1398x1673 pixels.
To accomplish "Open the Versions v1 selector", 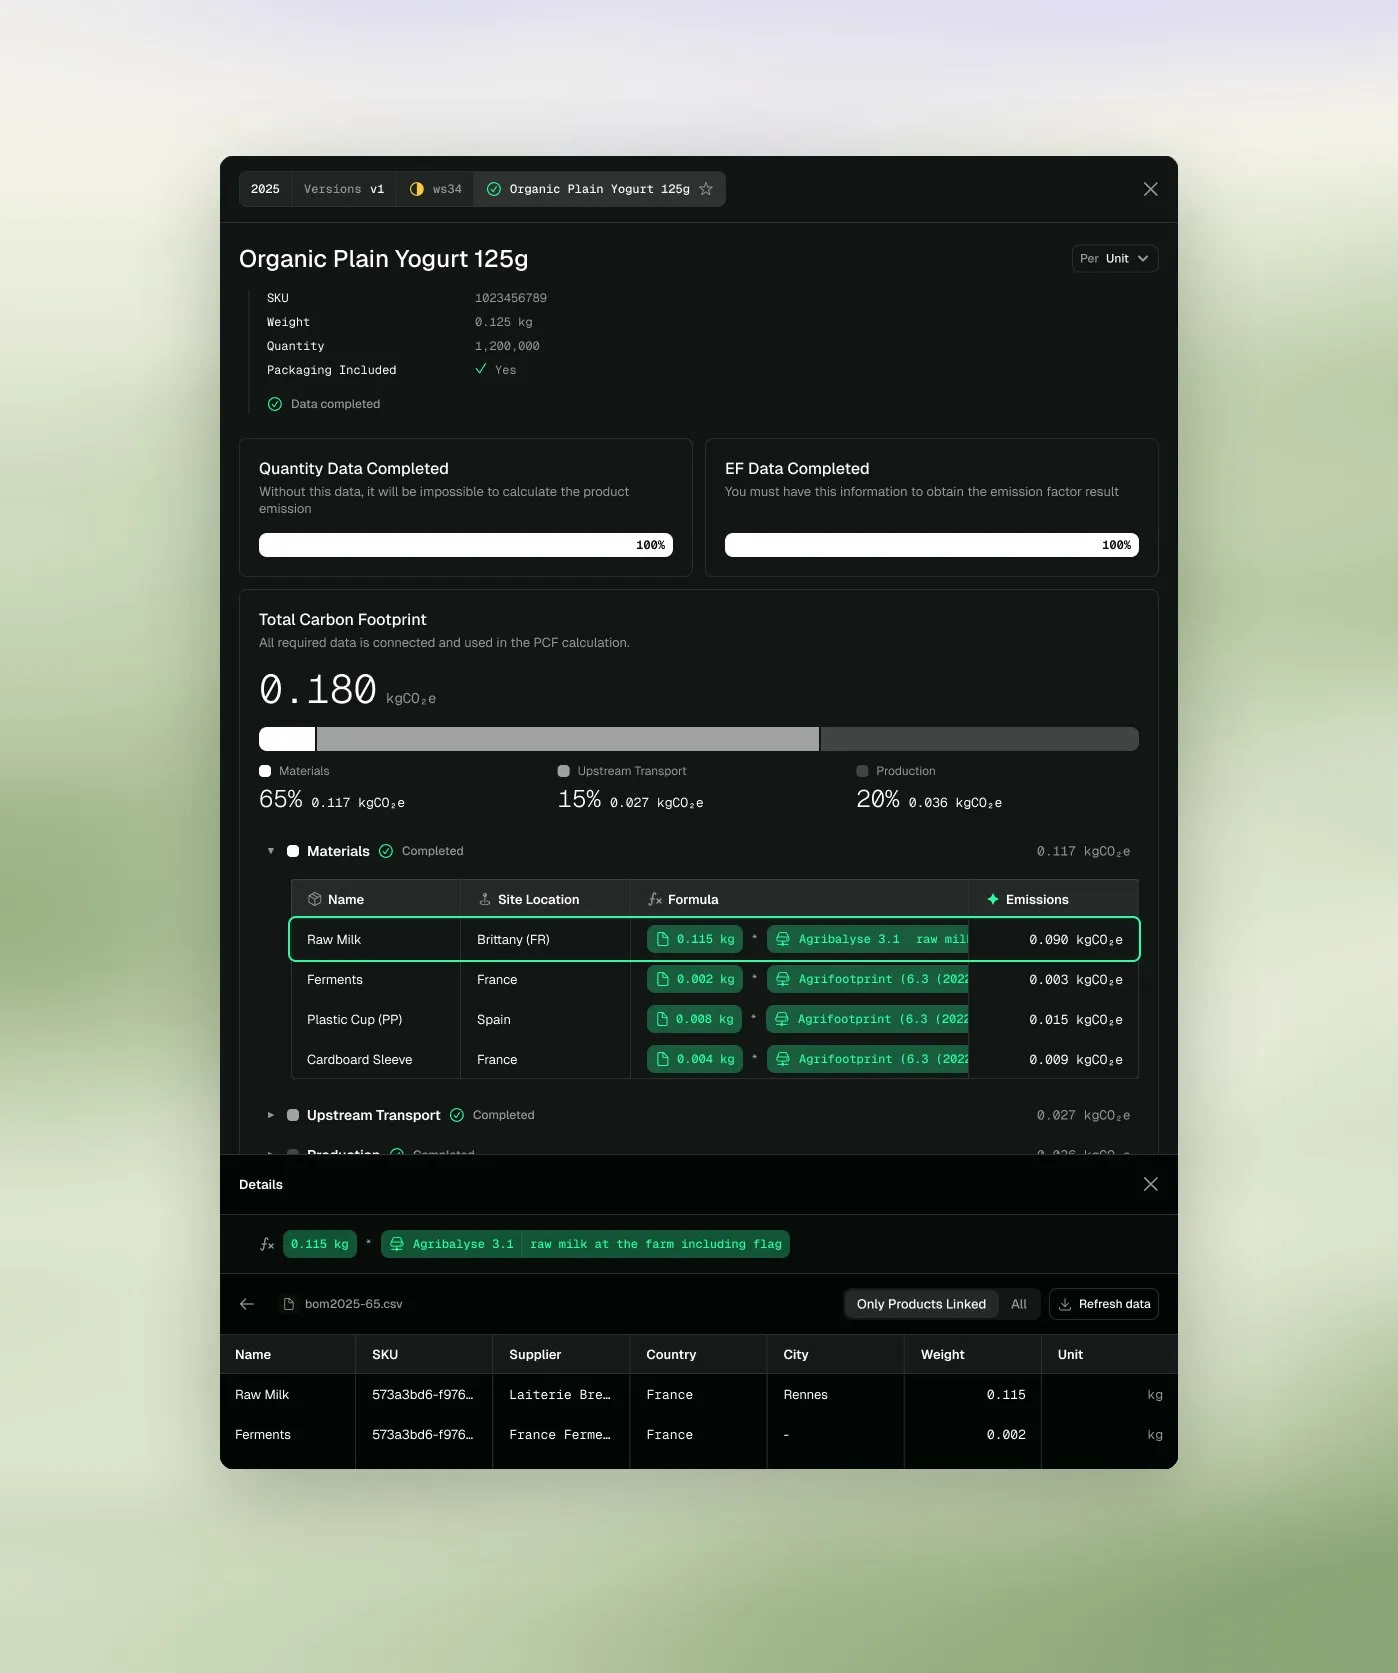I will (x=344, y=189).
